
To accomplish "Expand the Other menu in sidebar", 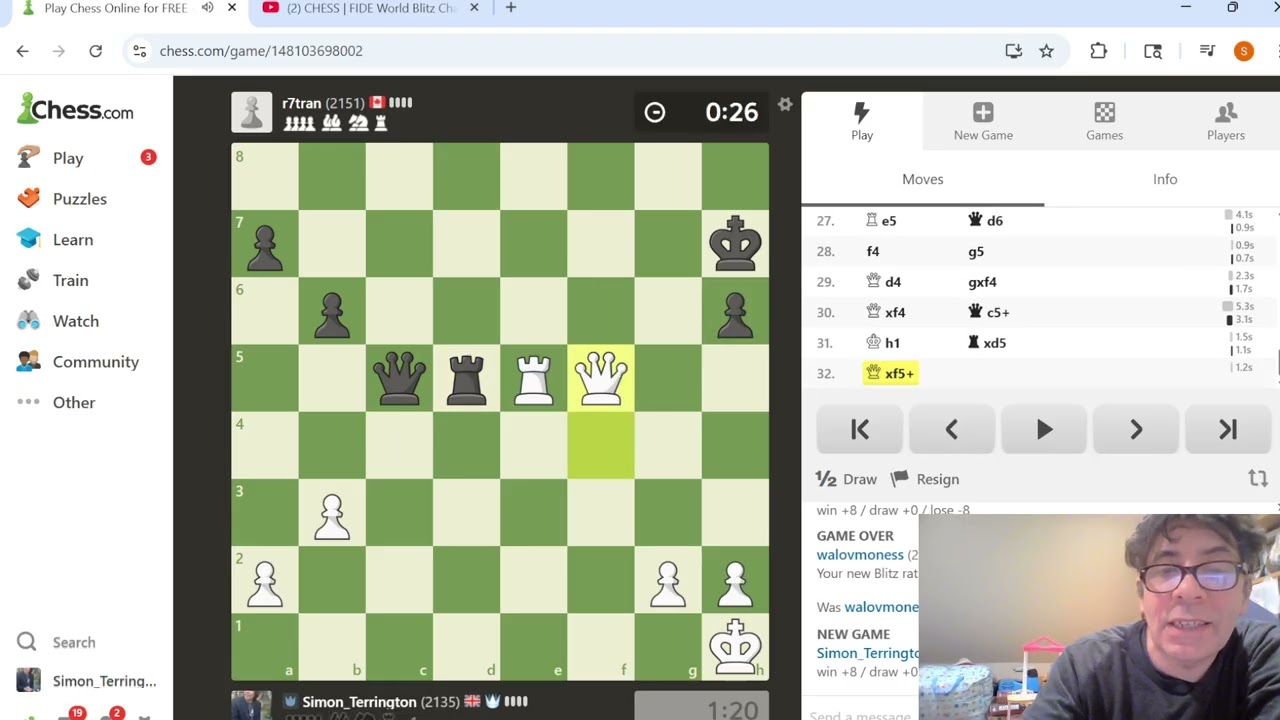I will point(74,402).
